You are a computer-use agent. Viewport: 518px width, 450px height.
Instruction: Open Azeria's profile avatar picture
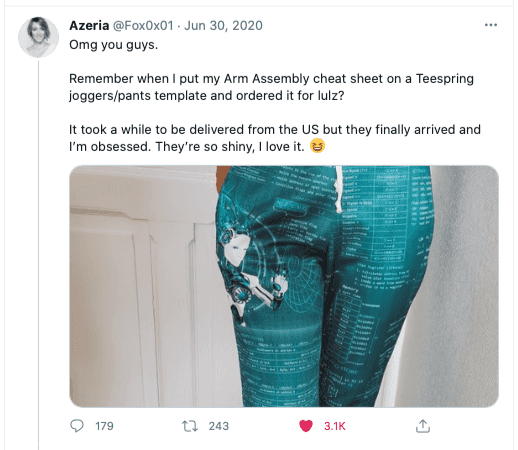(x=38, y=37)
